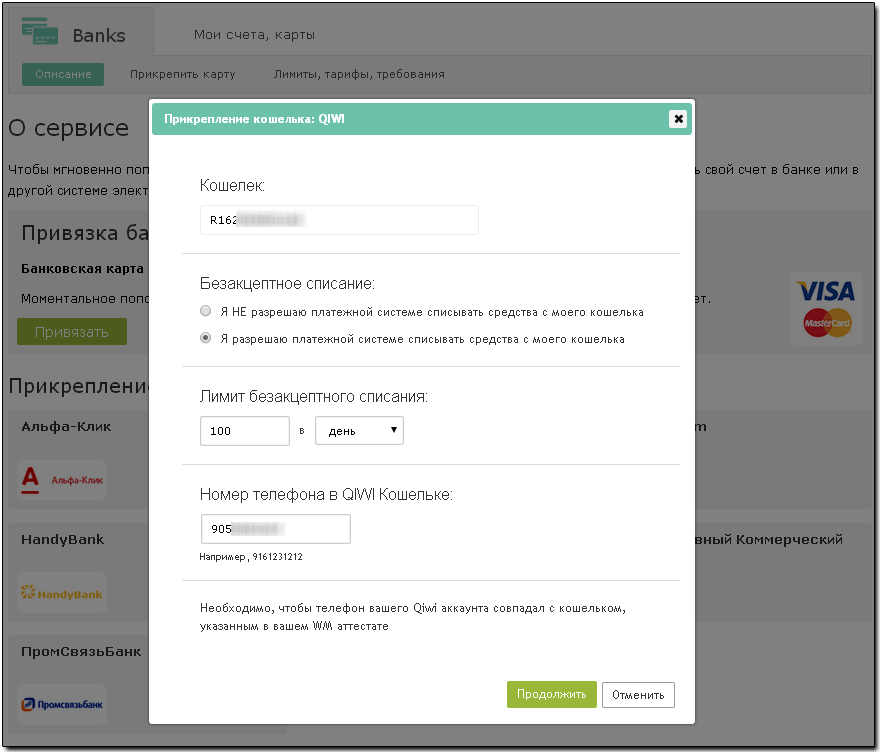
Task: Click the MasterCard logo
Action: (827, 323)
